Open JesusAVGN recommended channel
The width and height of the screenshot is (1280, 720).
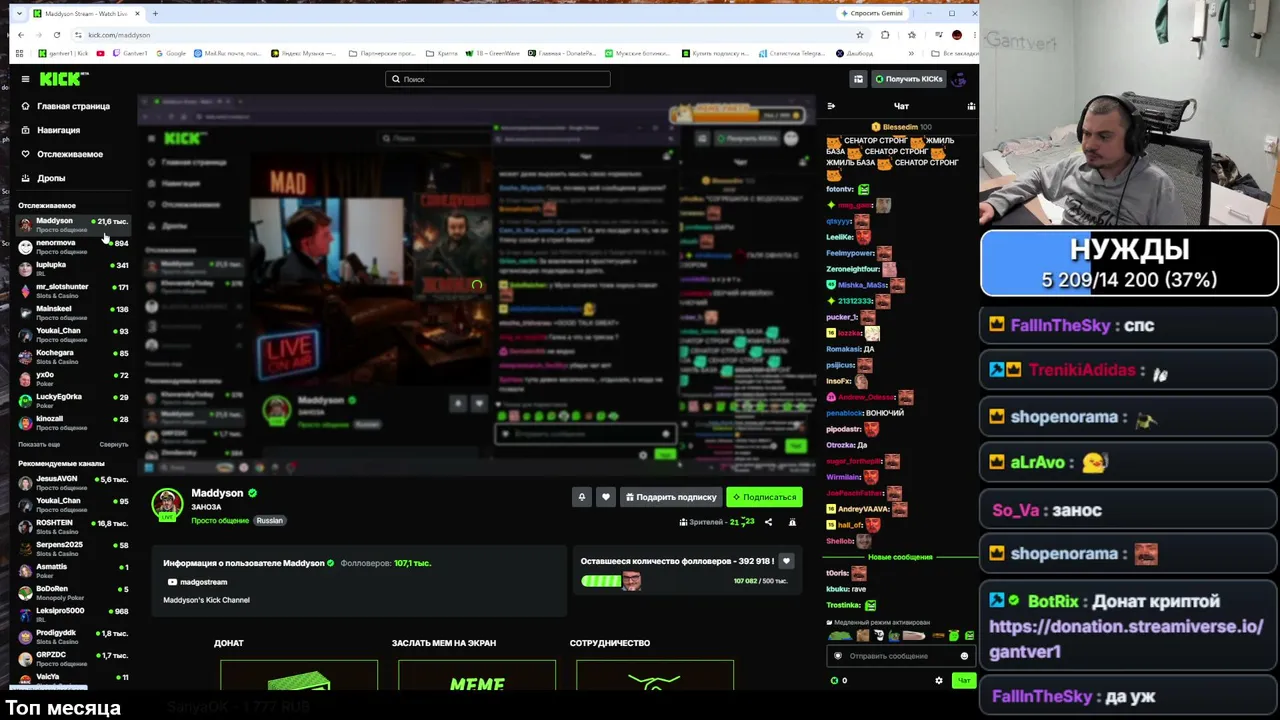click(x=73, y=483)
